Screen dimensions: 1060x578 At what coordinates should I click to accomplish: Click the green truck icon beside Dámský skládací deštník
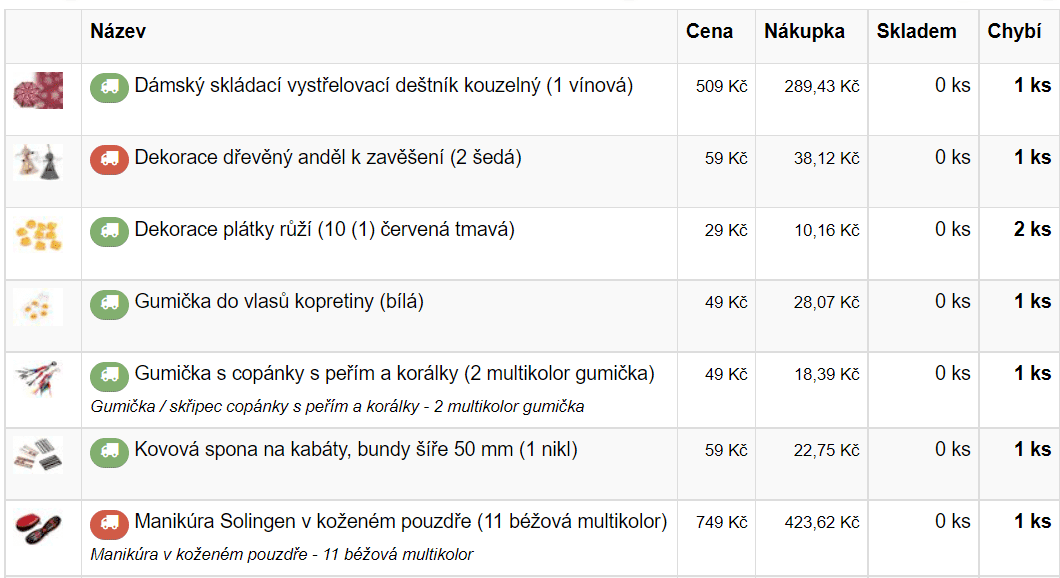110,88
